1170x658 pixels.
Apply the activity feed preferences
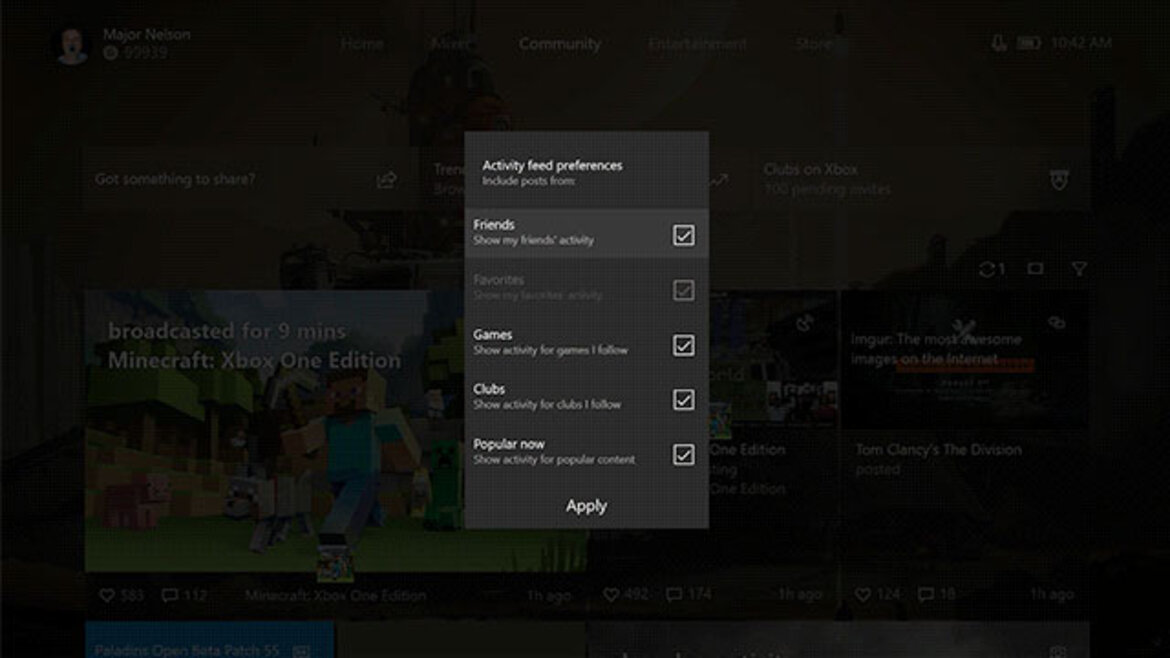pos(586,506)
